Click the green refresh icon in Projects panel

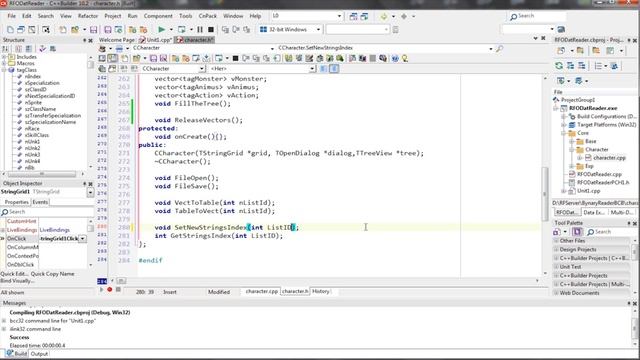click(559, 66)
